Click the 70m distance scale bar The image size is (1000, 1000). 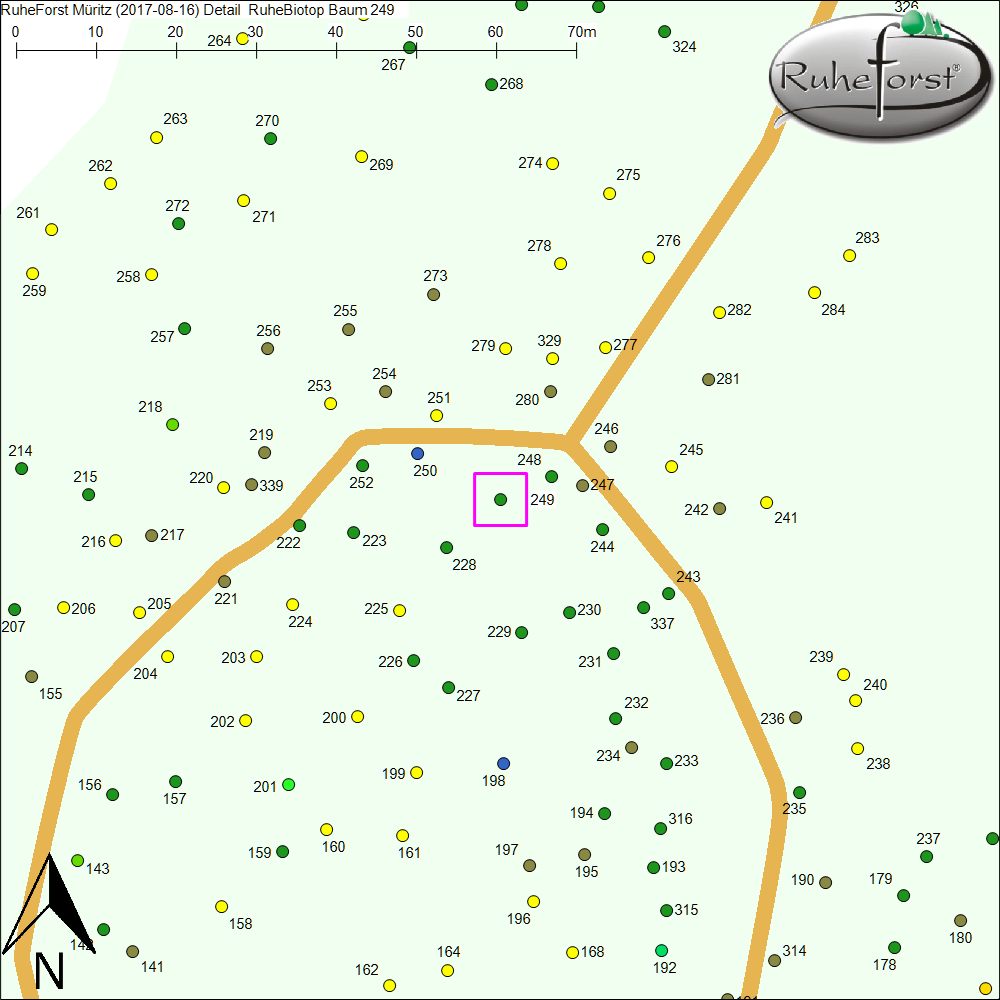coord(296,46)
